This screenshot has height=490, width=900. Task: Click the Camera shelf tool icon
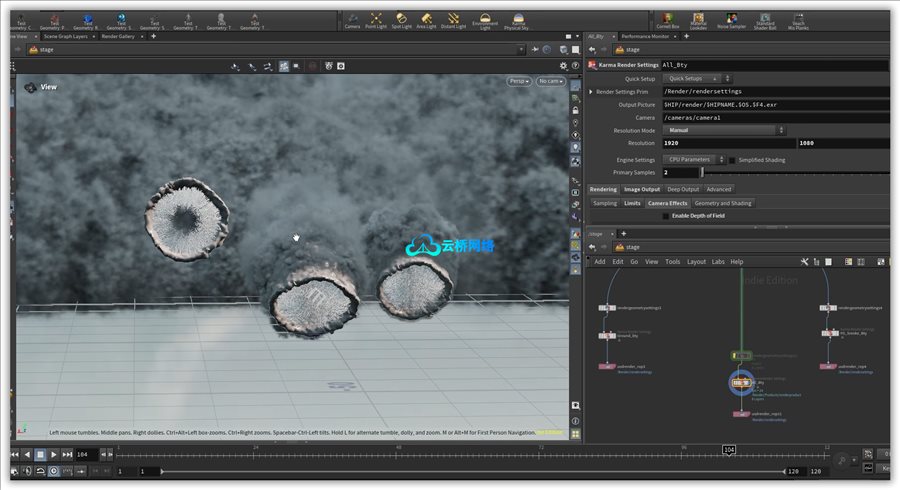pos(352,19)
